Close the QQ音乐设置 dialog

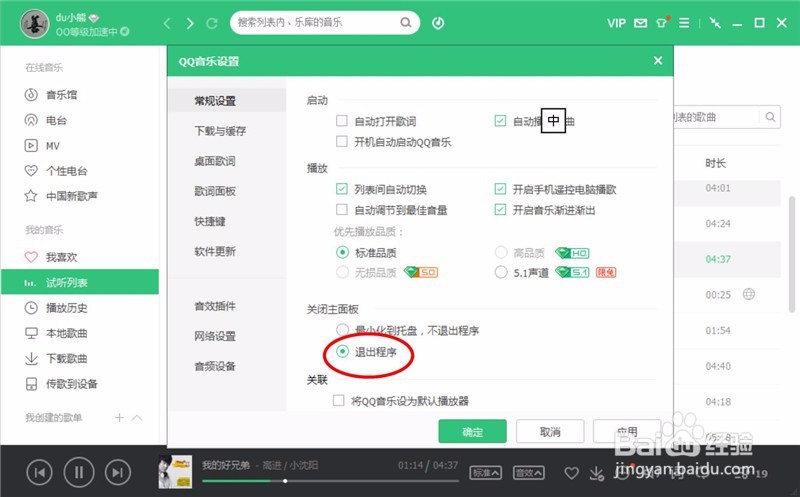click(658, 61)
